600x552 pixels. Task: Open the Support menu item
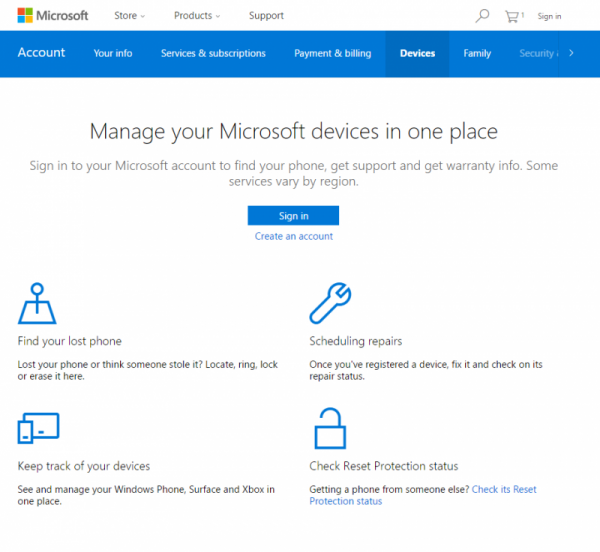click(x=266, y=16)
